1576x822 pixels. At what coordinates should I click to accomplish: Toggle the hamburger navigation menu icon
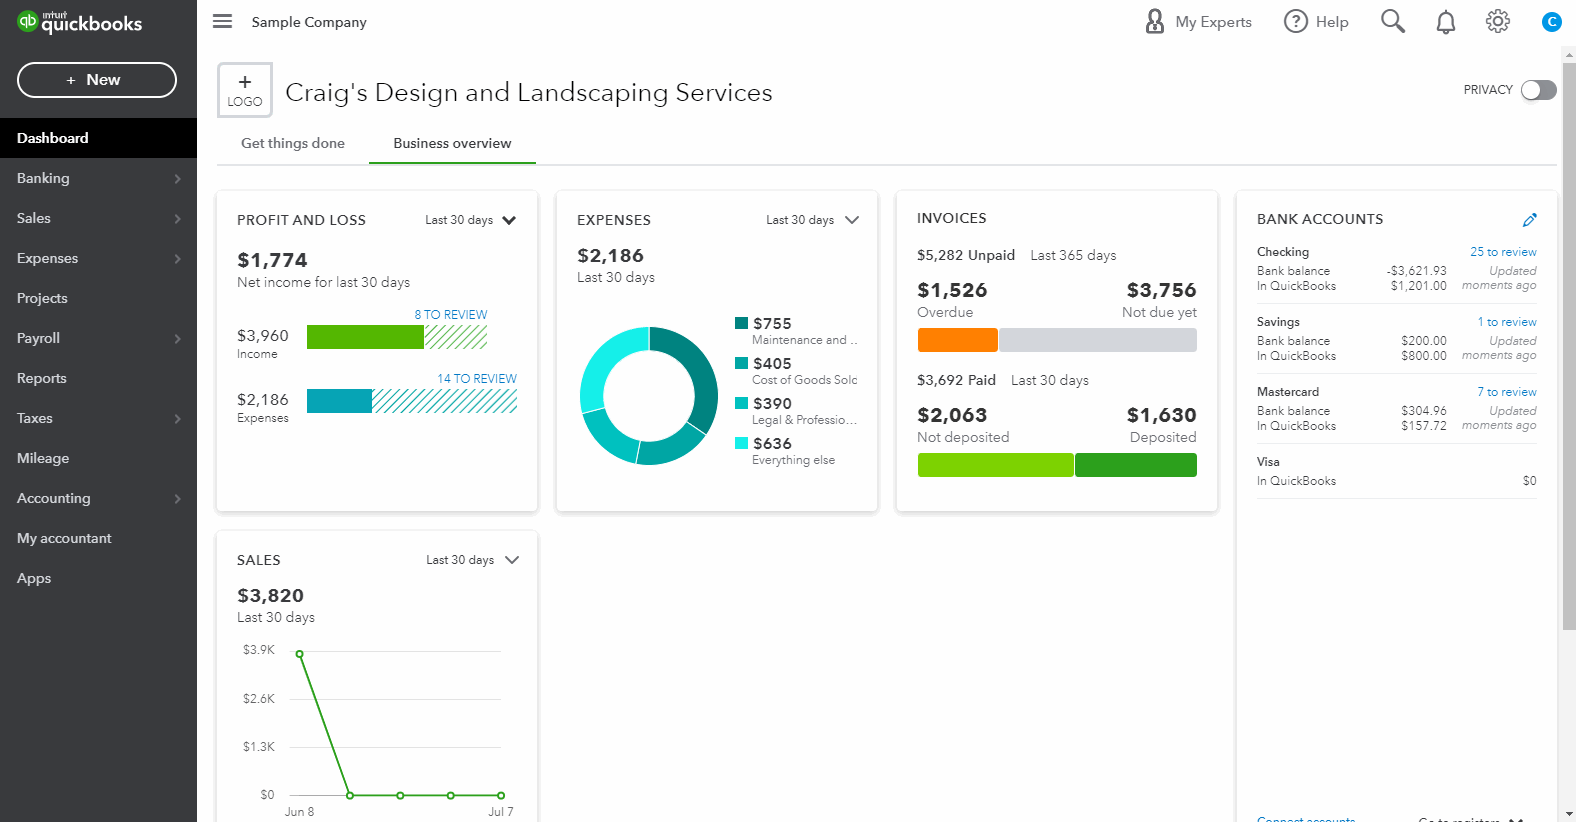[222, 21]
